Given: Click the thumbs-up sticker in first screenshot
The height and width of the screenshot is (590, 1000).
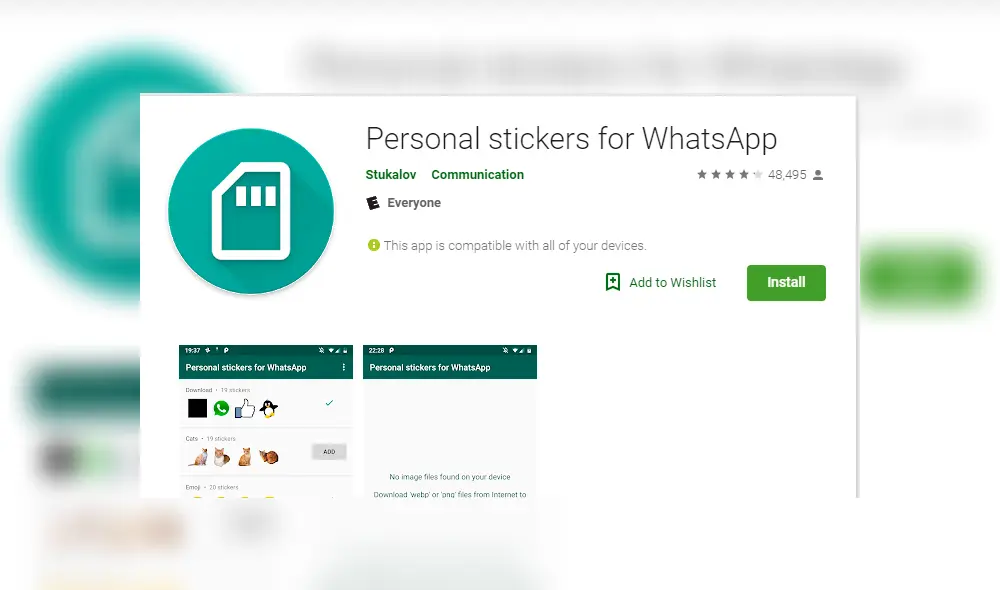Looking at the screenshot, I should 244,408.
